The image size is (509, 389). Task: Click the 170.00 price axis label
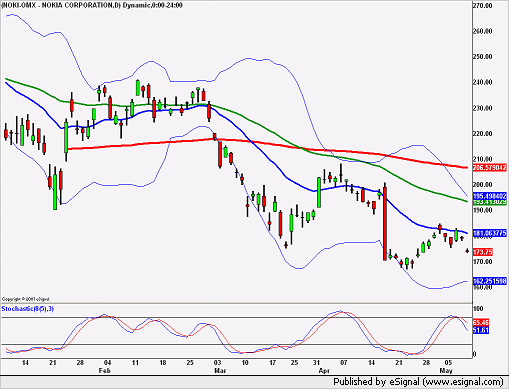(482, 262)
